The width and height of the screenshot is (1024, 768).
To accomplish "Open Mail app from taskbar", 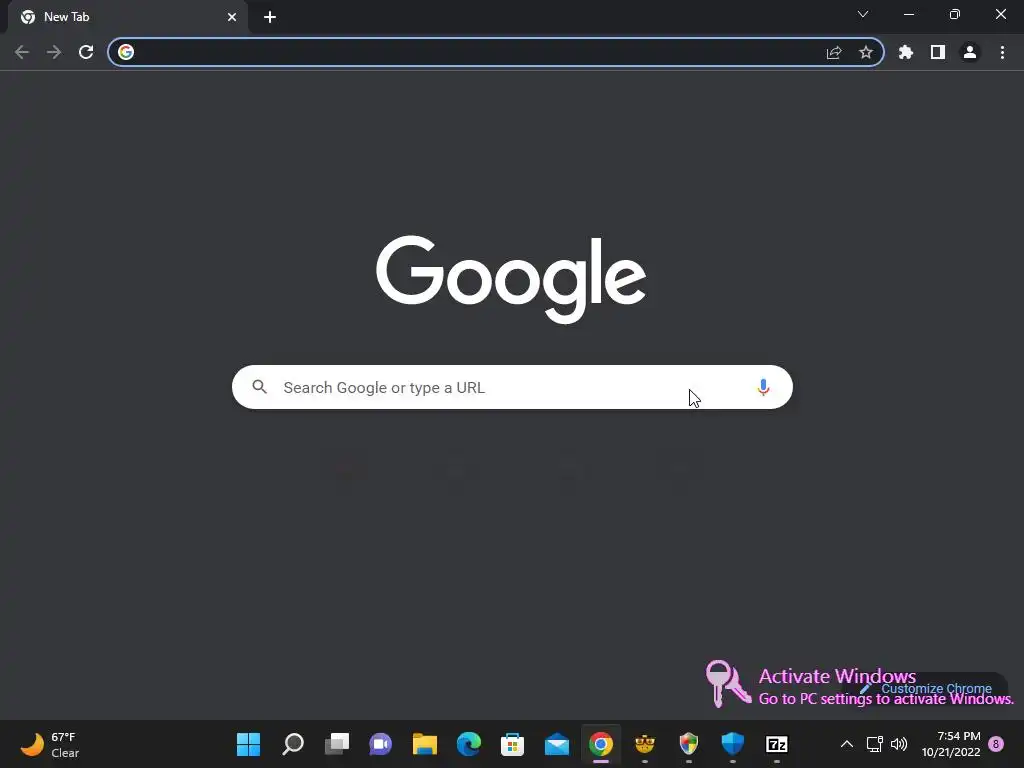I will coord(557,744).
